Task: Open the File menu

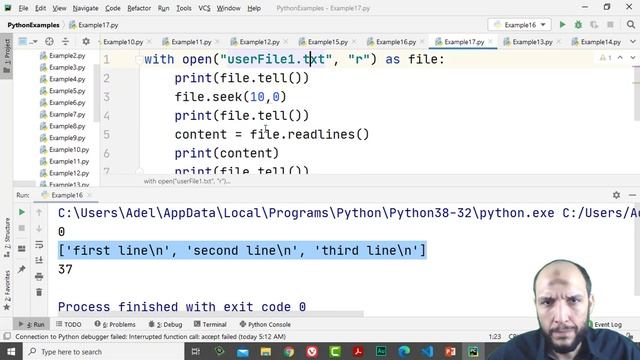Action: click(23, 8)
